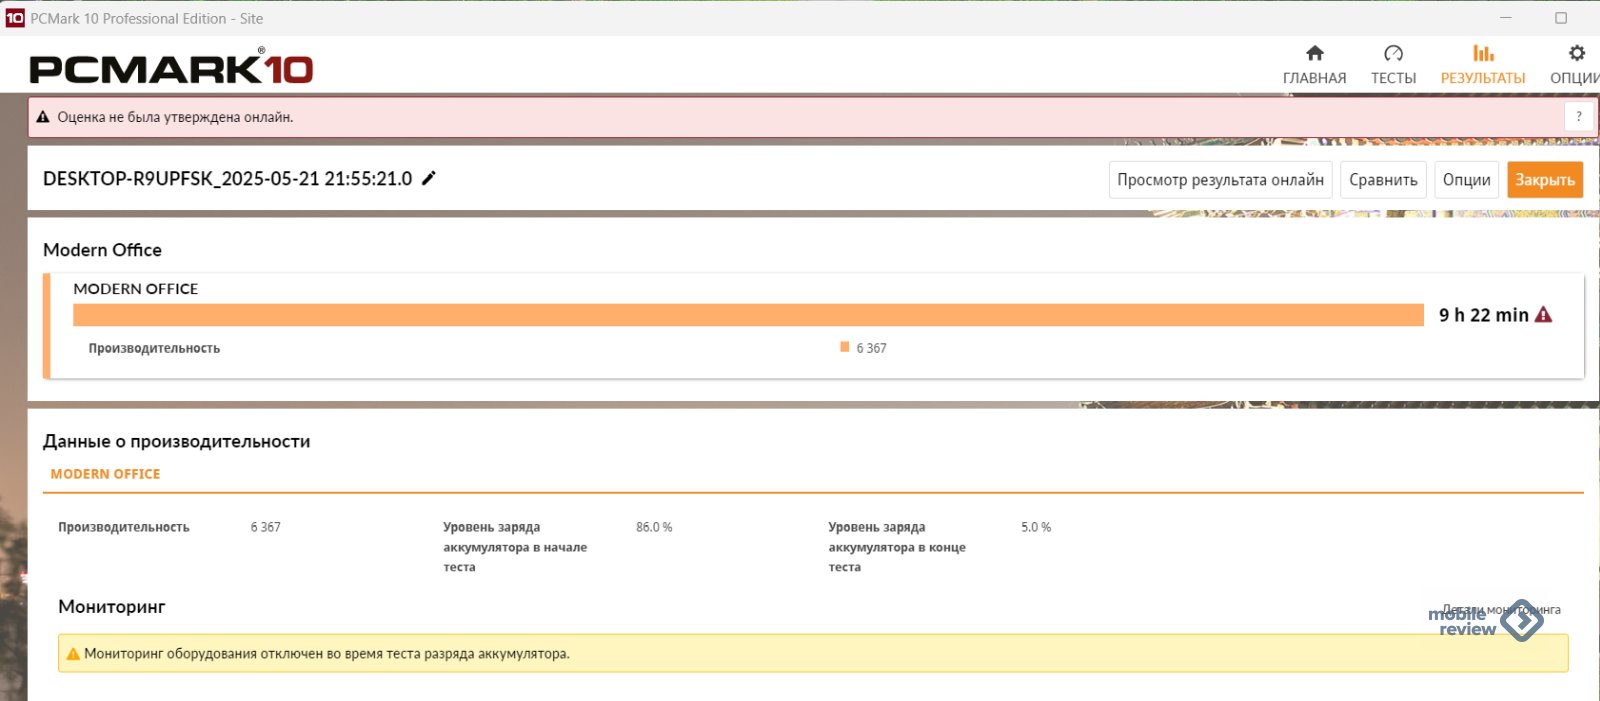Click the PCMark 10 app icon in title bar
Image resolution: width=1600 pixels, height=701 pixels.
coord(15,18)
